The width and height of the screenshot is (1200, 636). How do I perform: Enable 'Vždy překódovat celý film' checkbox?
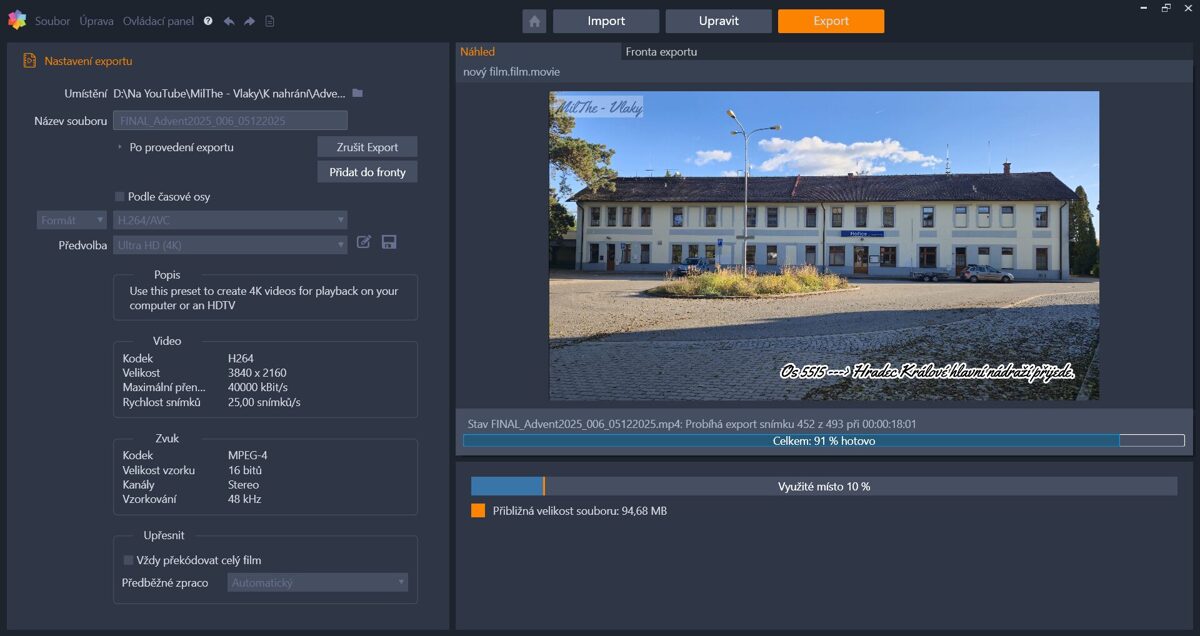(x=128, y=560)
